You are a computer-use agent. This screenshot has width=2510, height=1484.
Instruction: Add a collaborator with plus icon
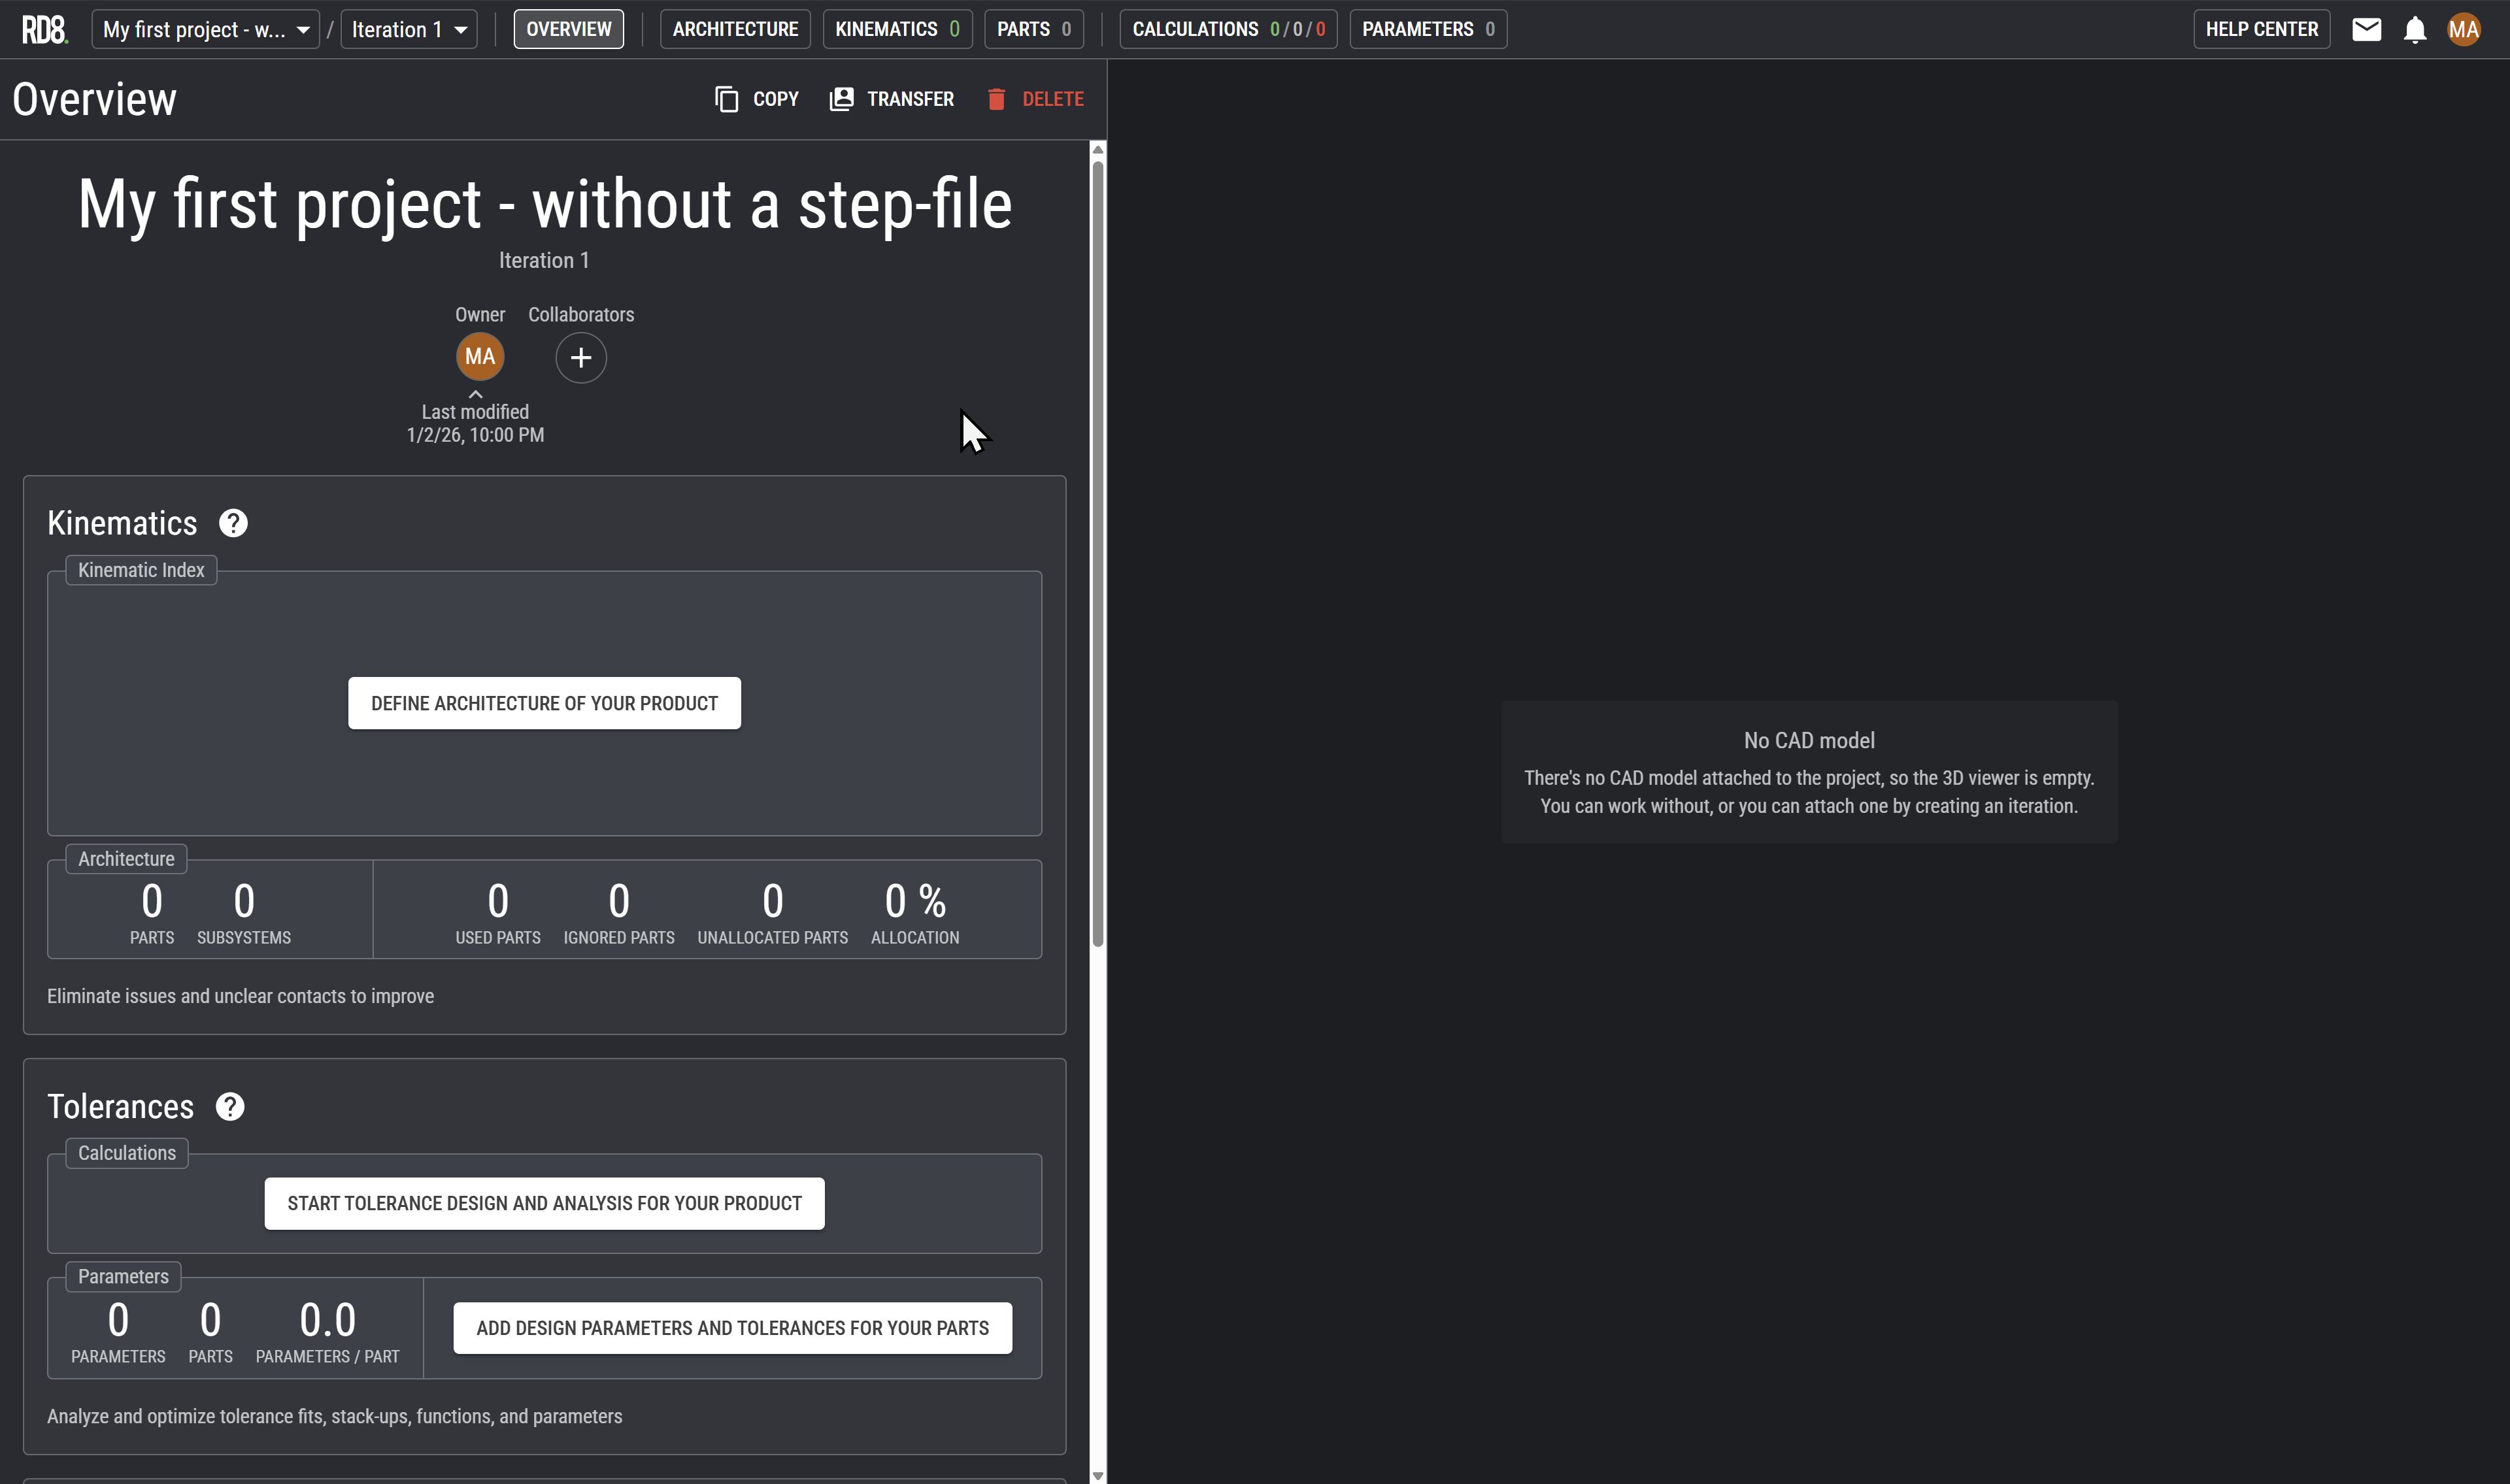(580, 358)
